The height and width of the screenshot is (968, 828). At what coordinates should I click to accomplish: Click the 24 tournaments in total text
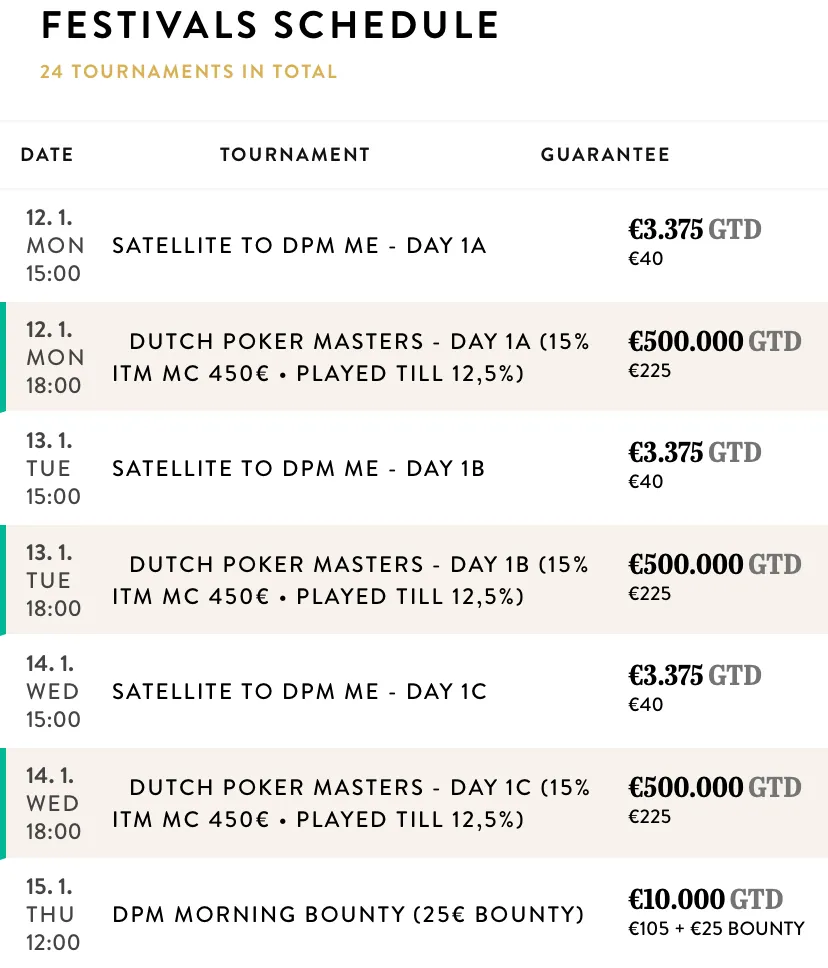point(188,72)
